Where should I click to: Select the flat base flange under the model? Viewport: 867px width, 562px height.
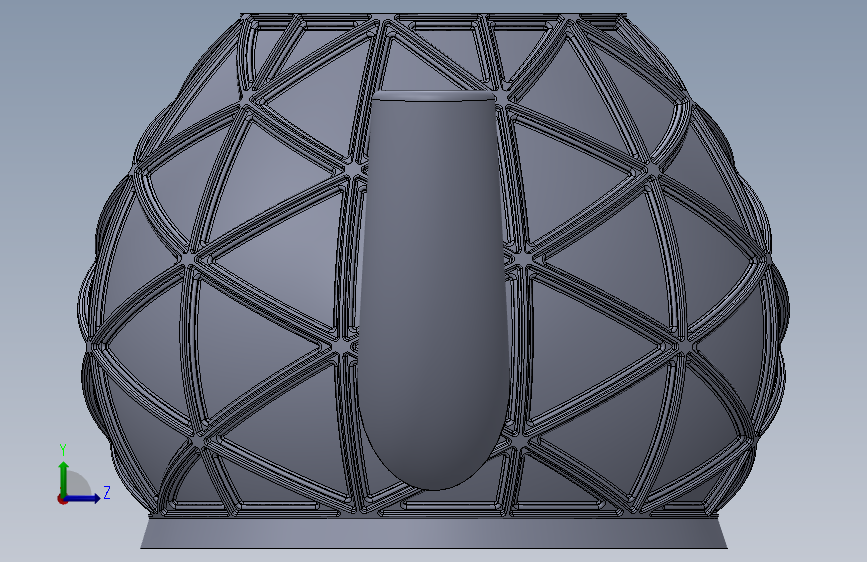click(434, 533)
